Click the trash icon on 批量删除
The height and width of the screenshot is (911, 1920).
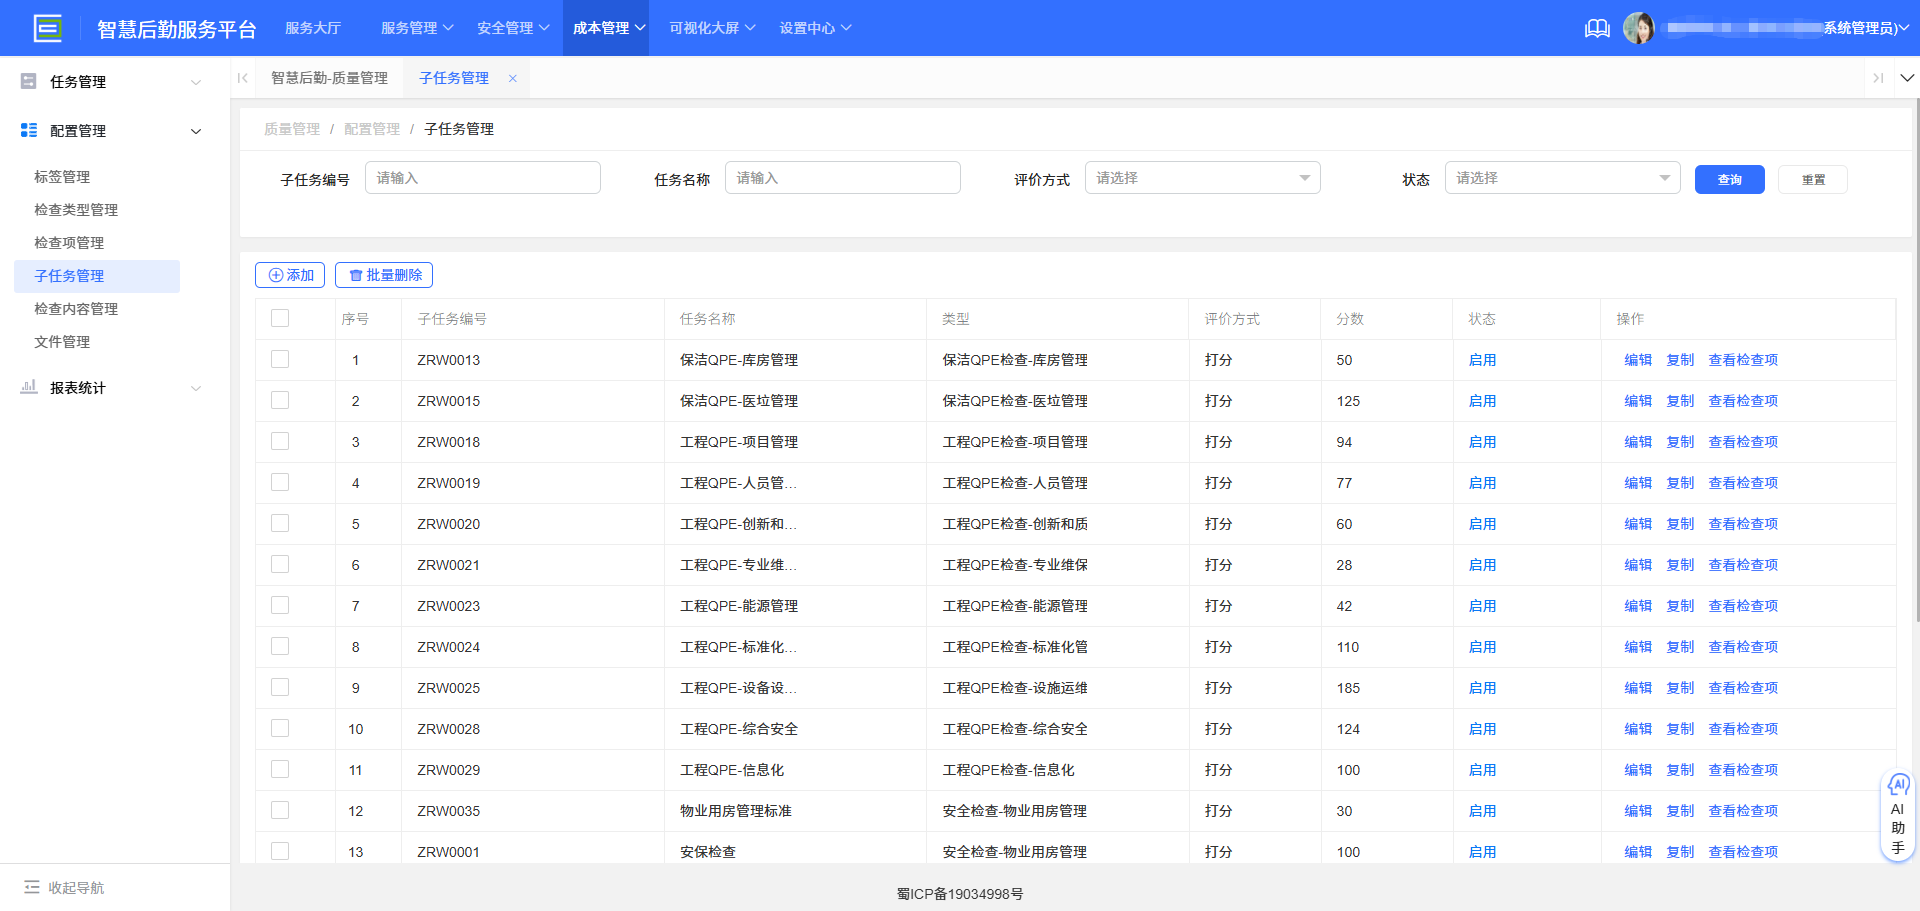click(357, 274)
